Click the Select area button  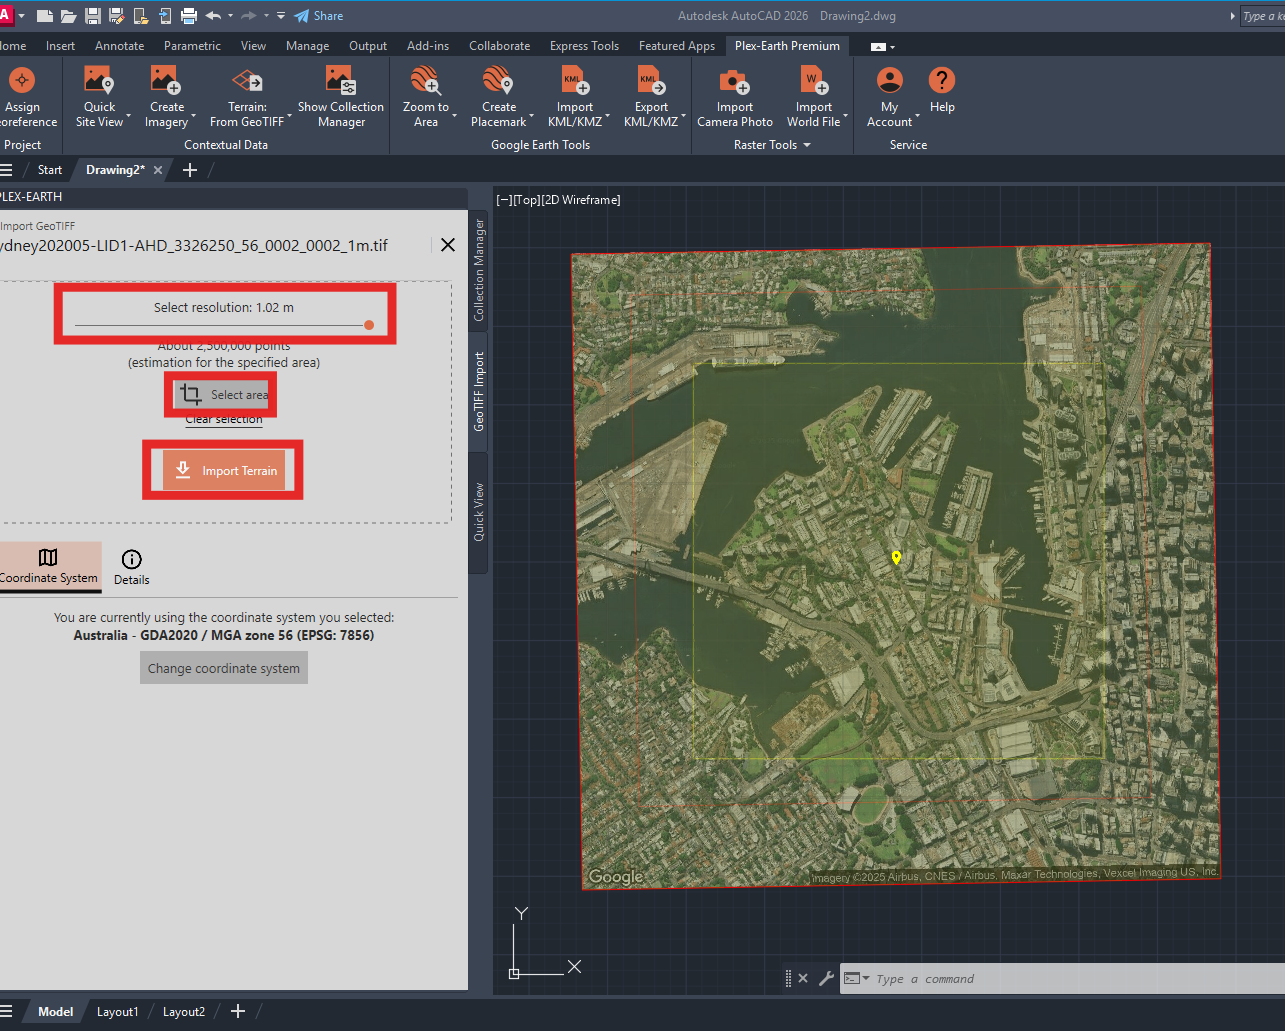(x=221, y=394)
